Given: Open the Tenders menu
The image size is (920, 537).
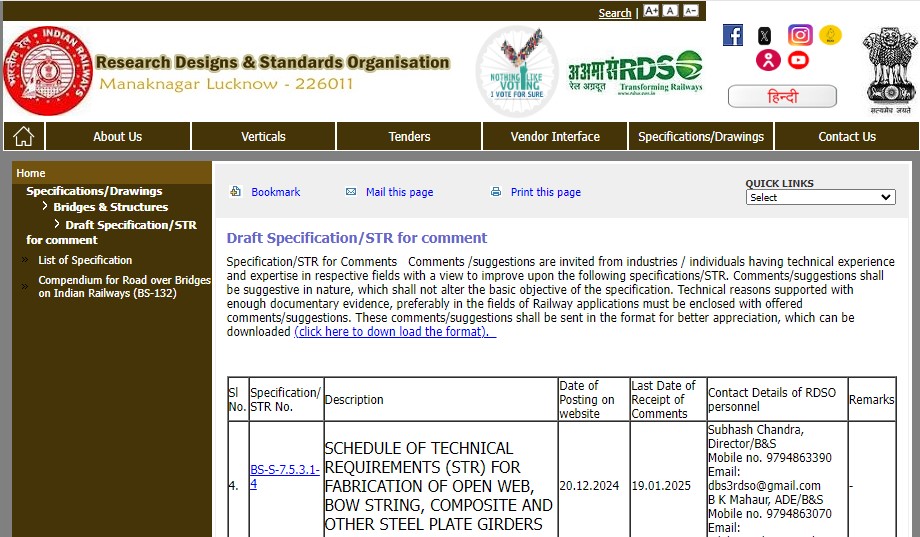Looking at the screenshot, I should (409, 137).
